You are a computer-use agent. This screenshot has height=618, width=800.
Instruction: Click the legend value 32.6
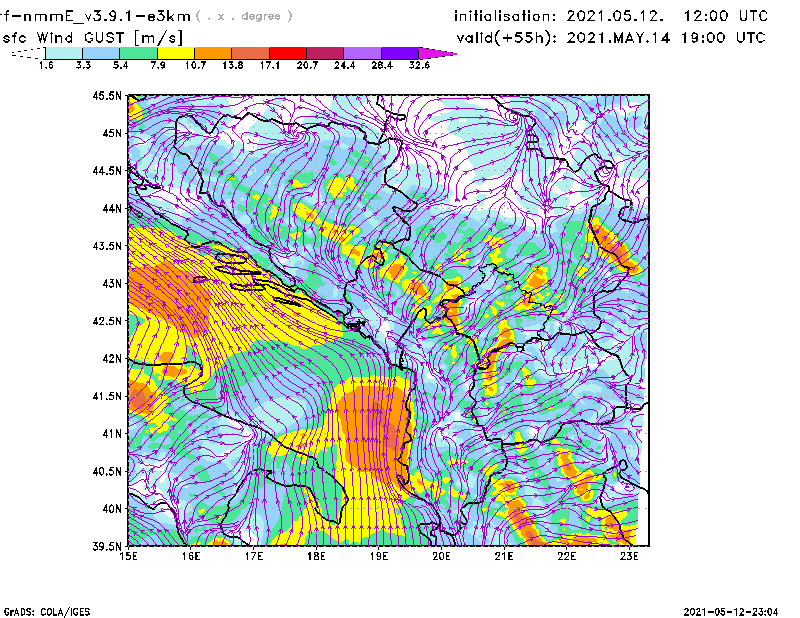tap(419, 65)
